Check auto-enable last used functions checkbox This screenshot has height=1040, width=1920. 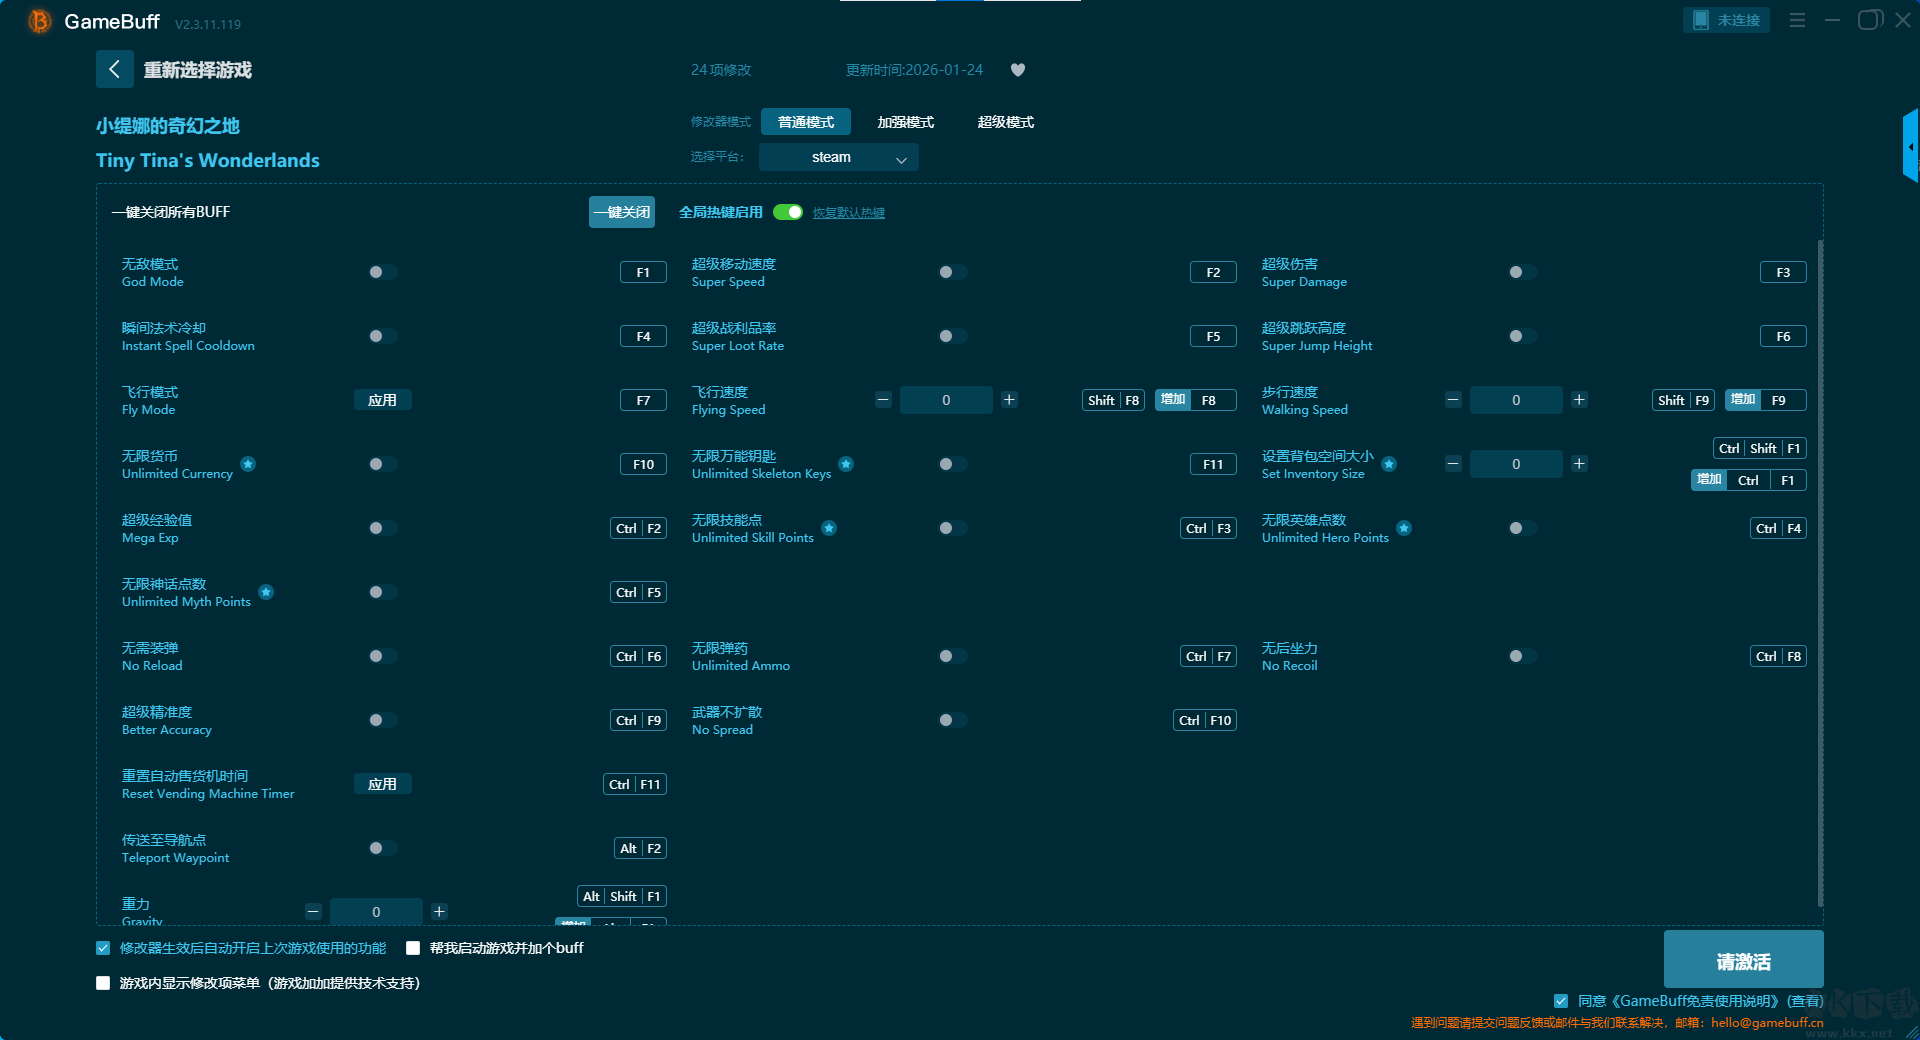(x=103, y=948)
